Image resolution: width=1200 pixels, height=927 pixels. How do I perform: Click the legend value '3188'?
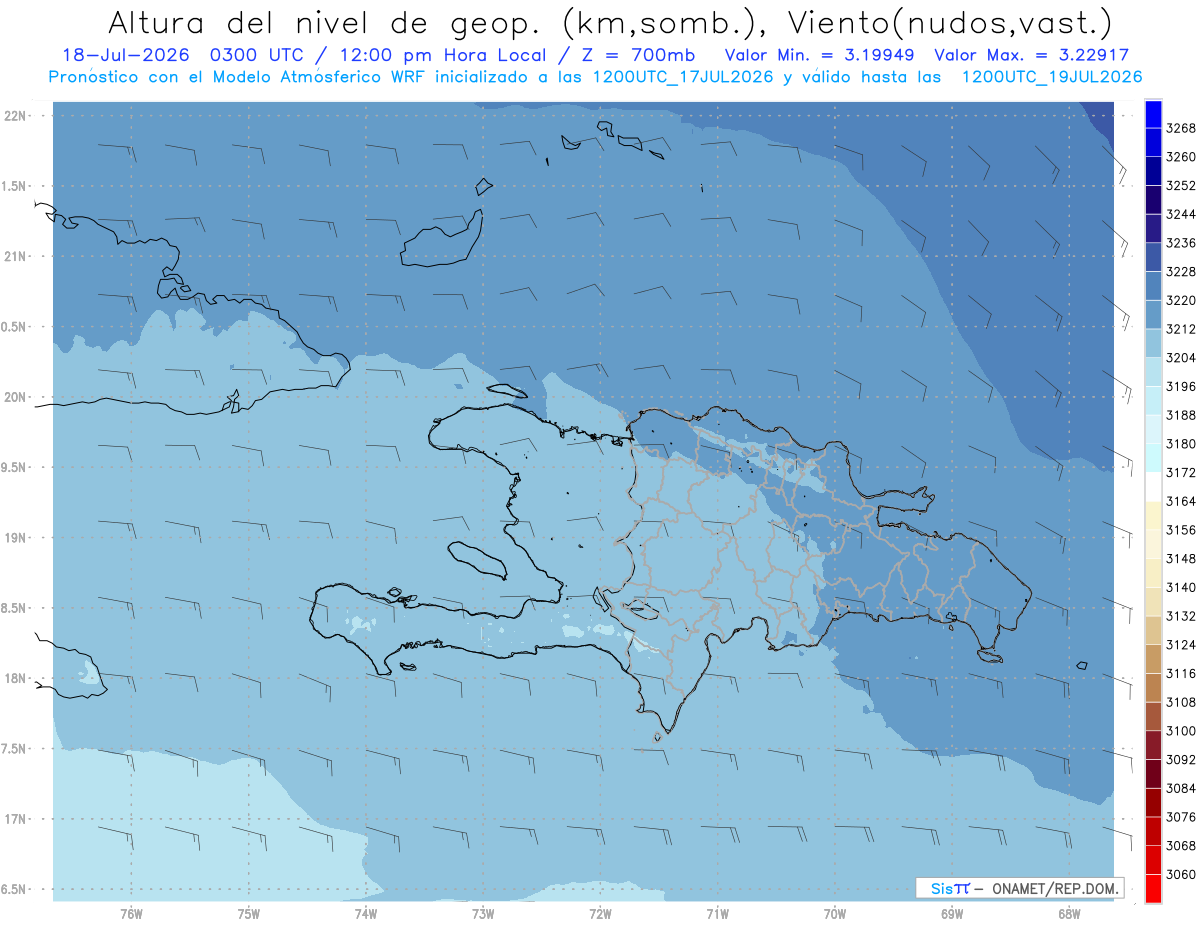click(x=1181, y=415)
